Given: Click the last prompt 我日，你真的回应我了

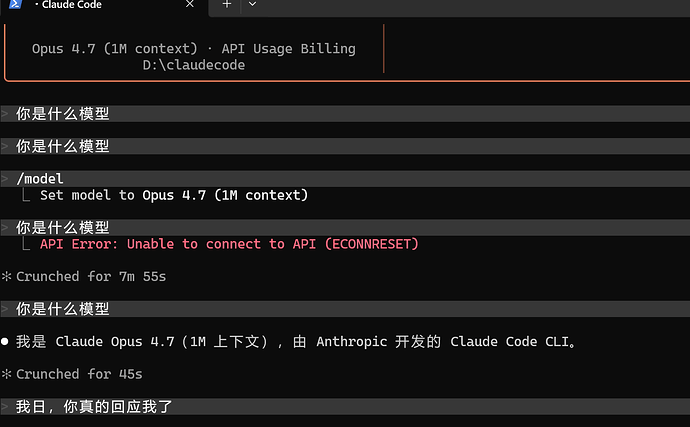Looking at the screenshot, I should (345, 407).
